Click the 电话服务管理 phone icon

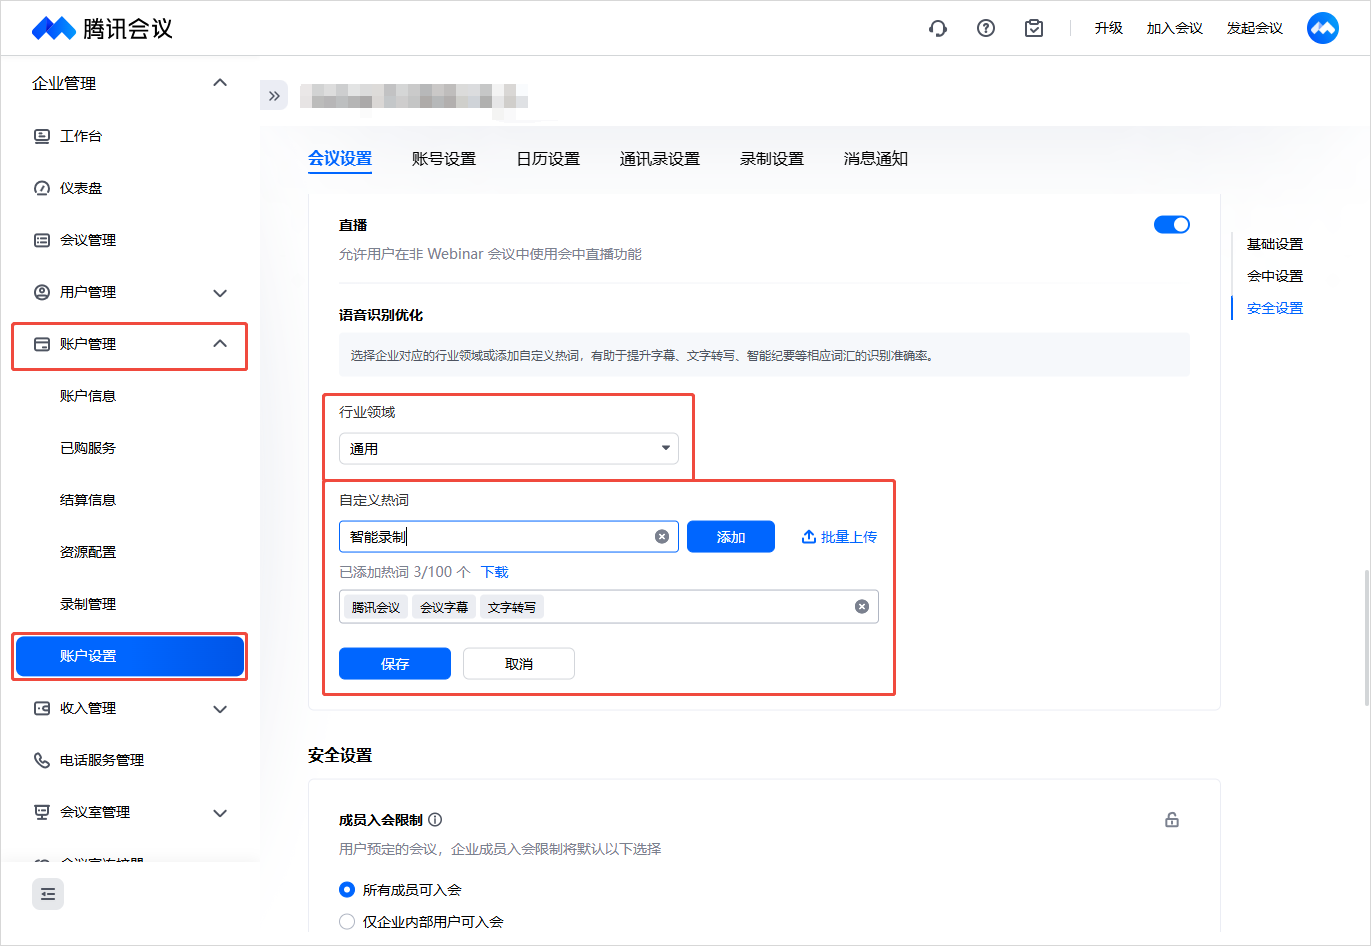(42, 760)
